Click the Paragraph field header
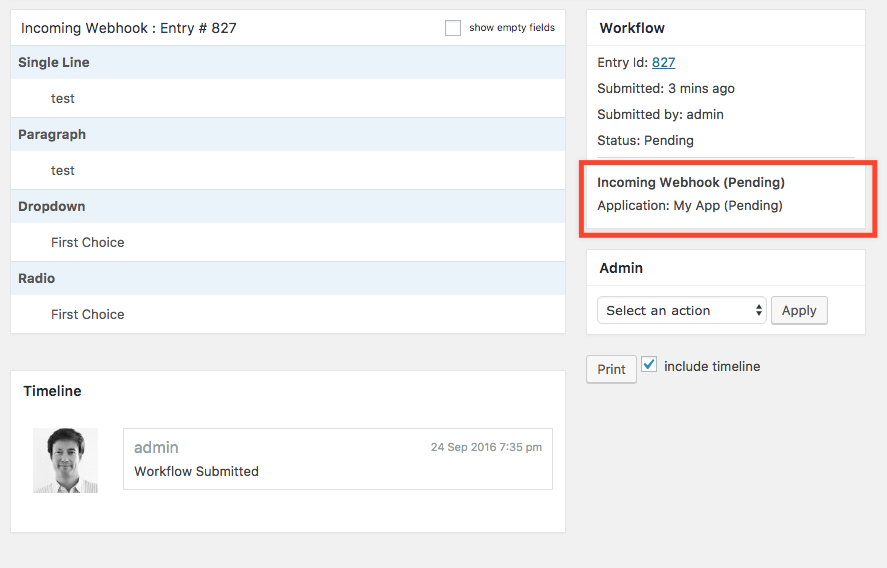Image resolution: width=887 pixels, height=568 pixels. click(52, 134)
